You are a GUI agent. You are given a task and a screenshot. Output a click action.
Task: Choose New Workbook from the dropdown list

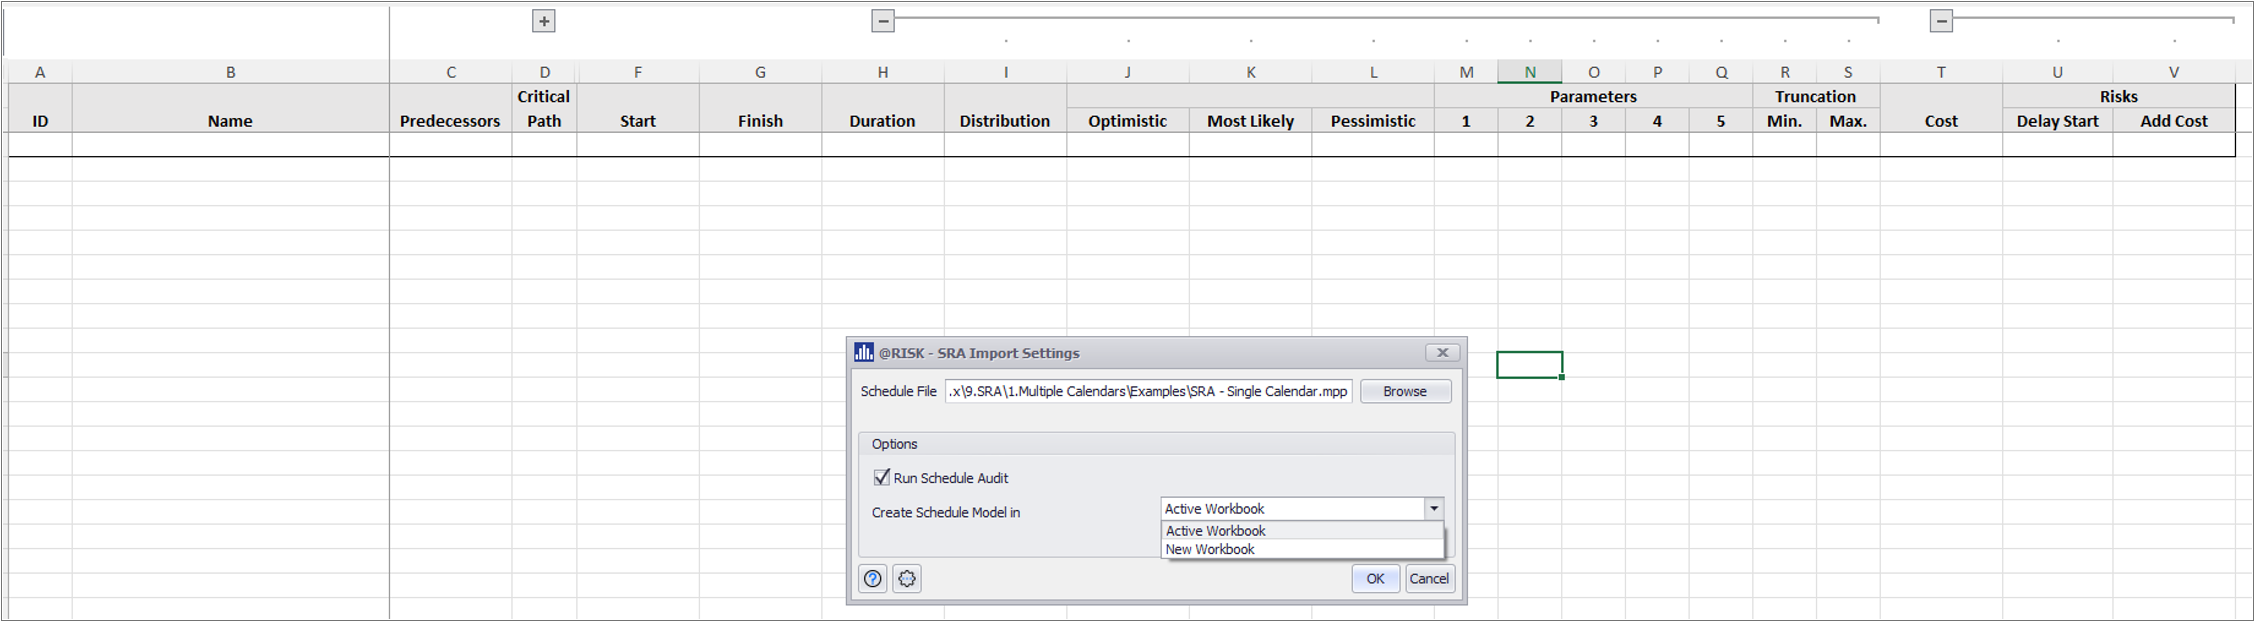click(x=1210, y=549)
